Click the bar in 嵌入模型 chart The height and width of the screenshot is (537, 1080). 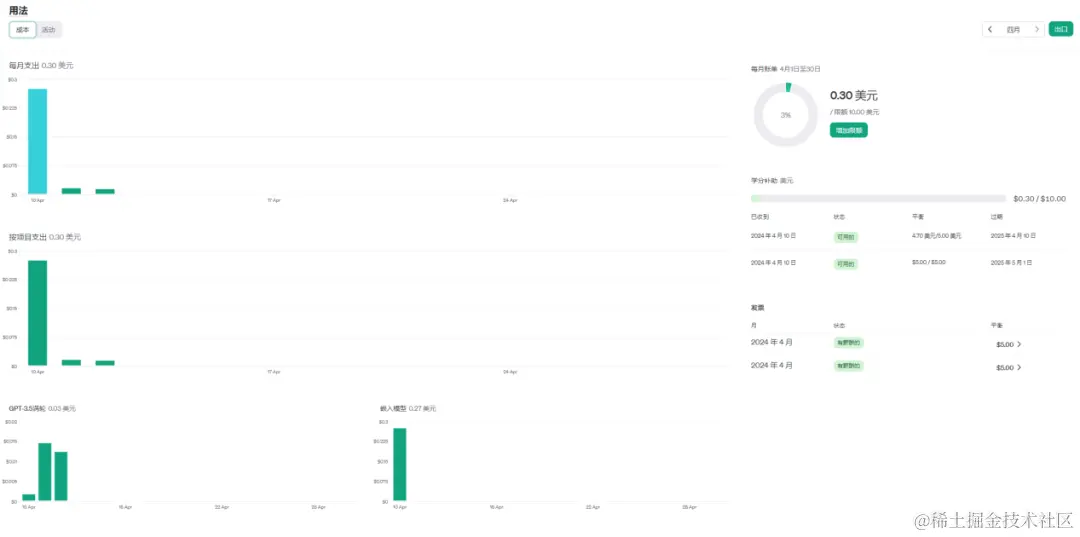[399, 464]
